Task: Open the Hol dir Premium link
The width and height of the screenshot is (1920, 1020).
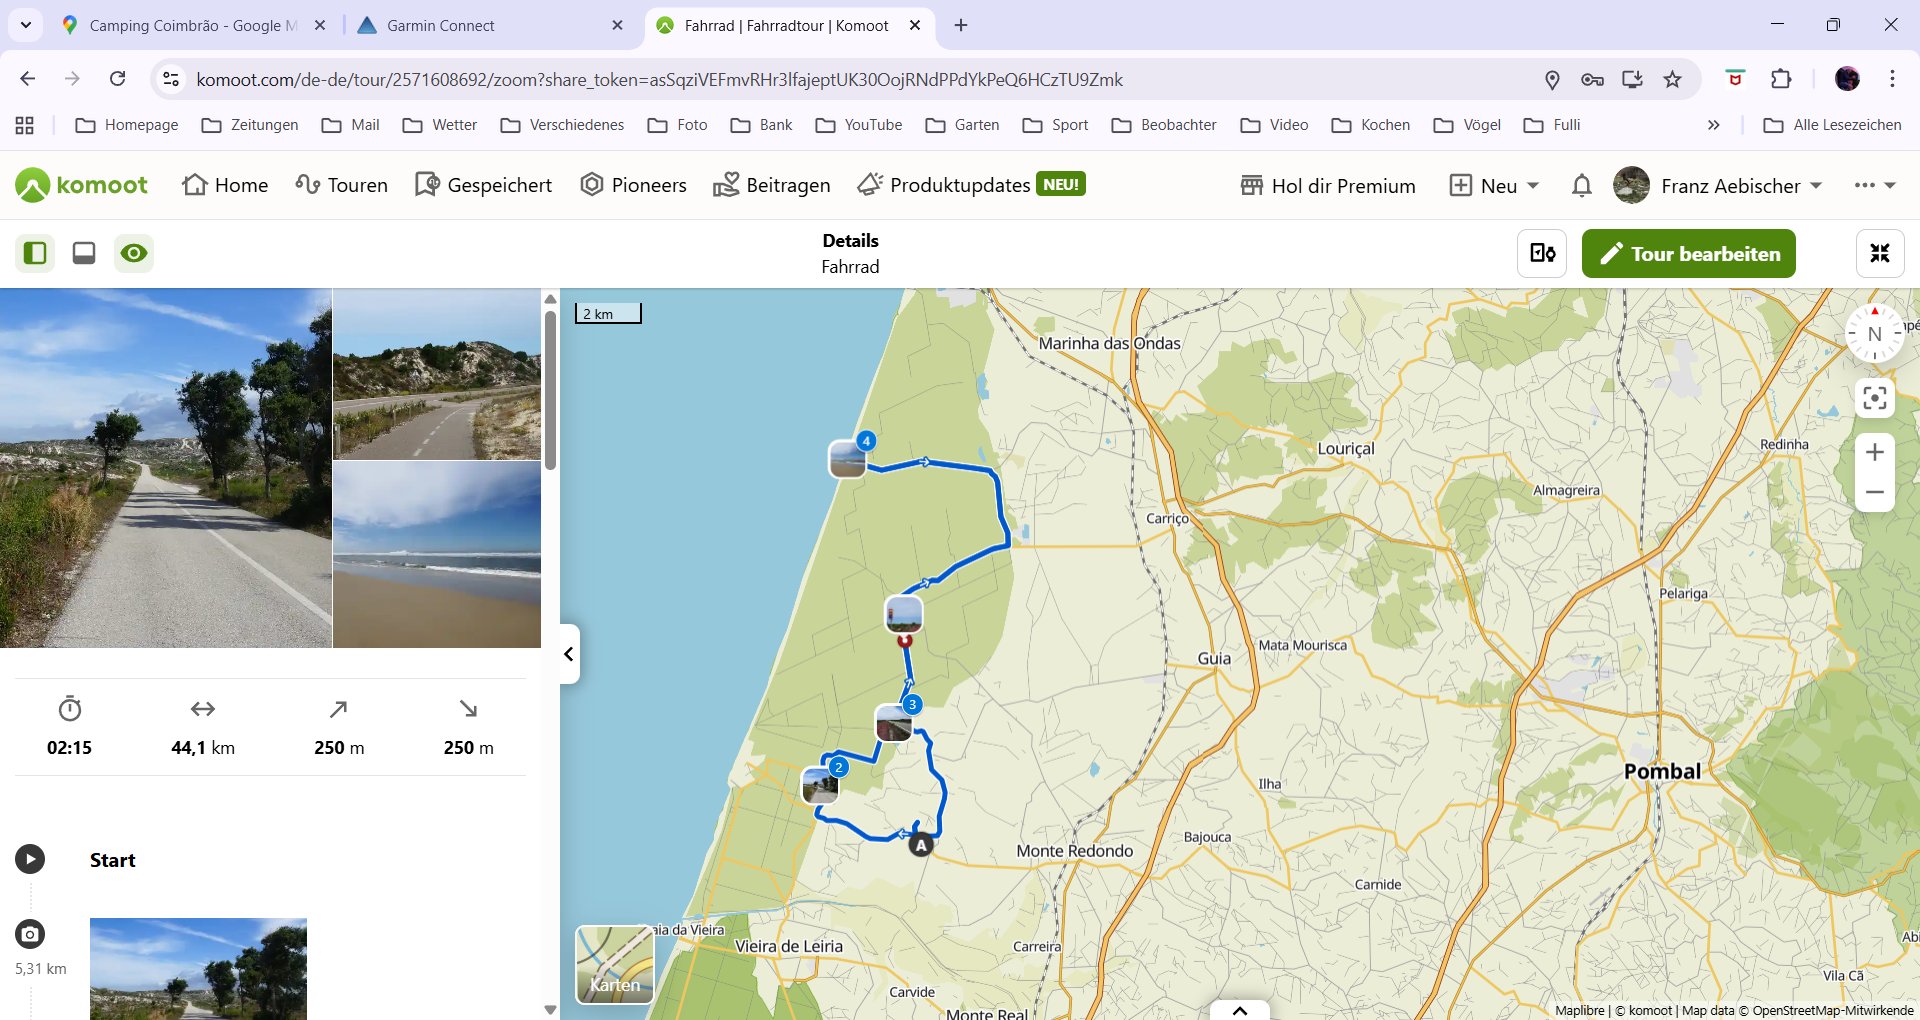Action: [1328, 186]
